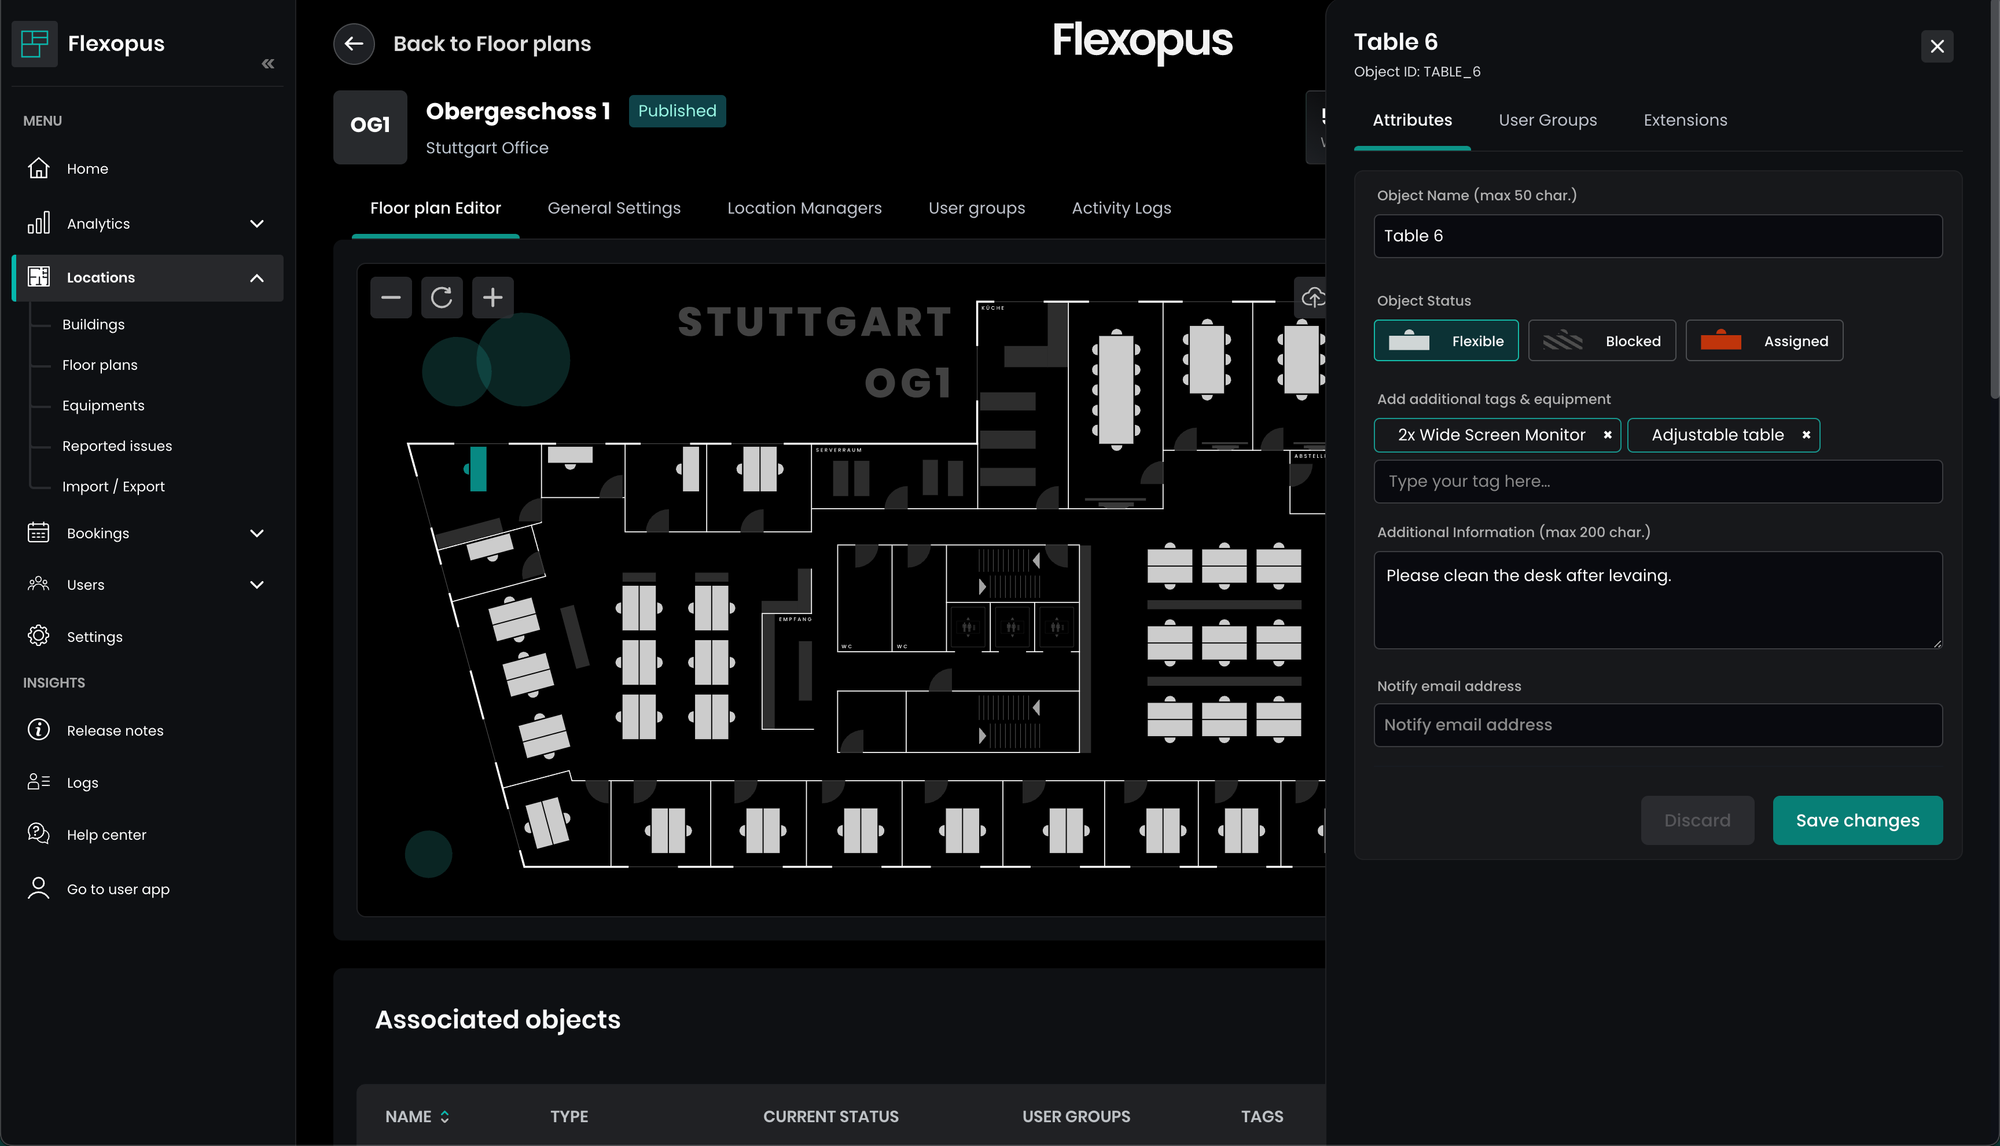Open Reported issues in sidebar
The image size is (2000, 1146).
point(117,446)
